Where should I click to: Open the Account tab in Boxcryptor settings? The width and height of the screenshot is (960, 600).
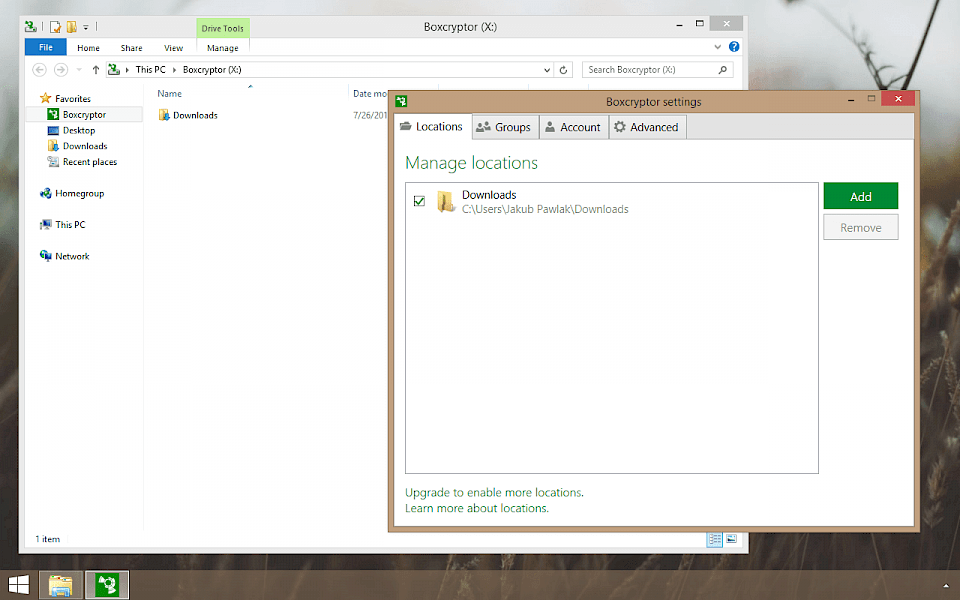coord(574,127)
